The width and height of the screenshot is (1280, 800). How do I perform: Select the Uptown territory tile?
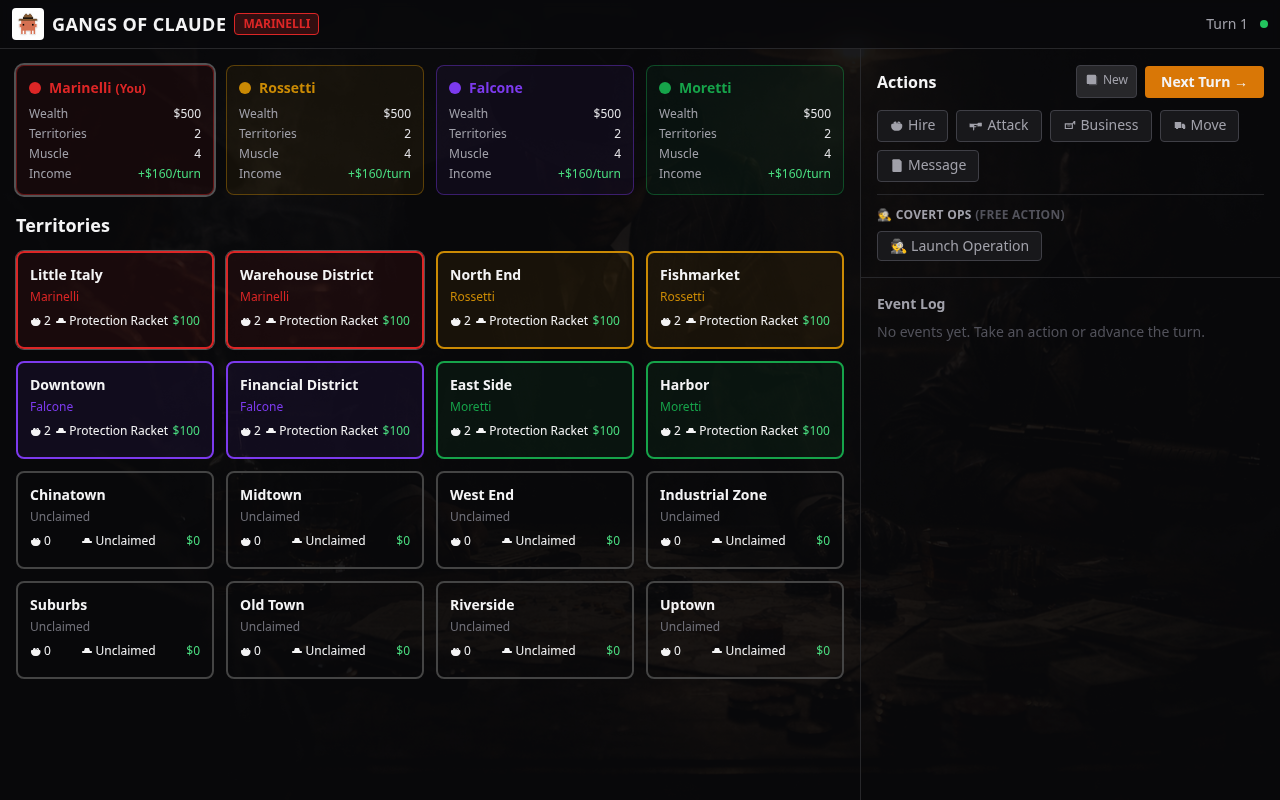click(745, 629)
